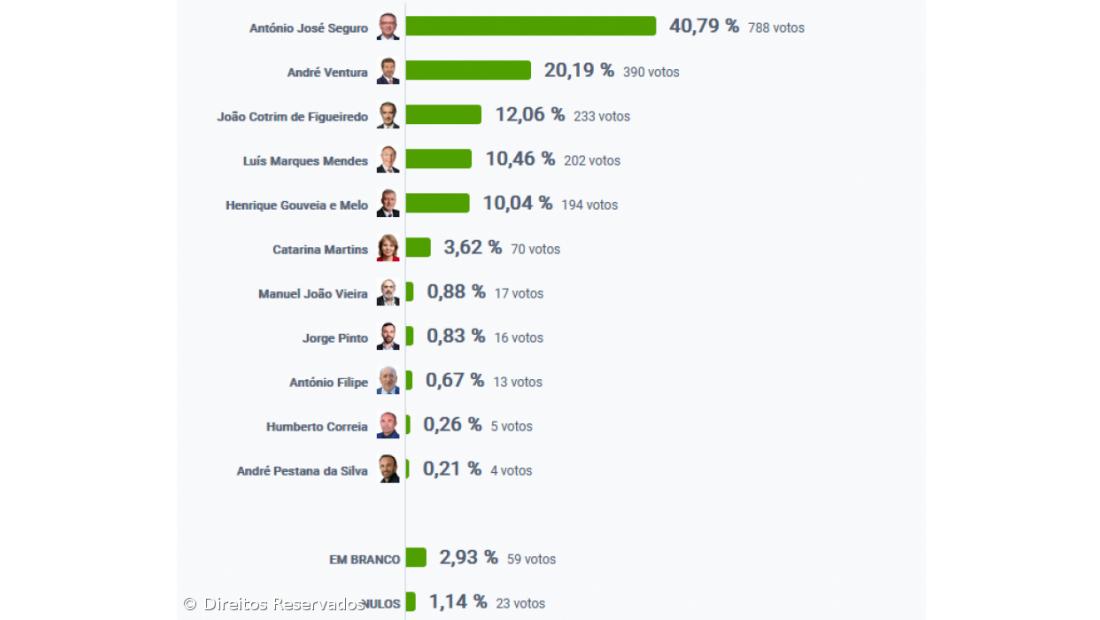Click the Henrique Gouveia e Melo name

296,205
